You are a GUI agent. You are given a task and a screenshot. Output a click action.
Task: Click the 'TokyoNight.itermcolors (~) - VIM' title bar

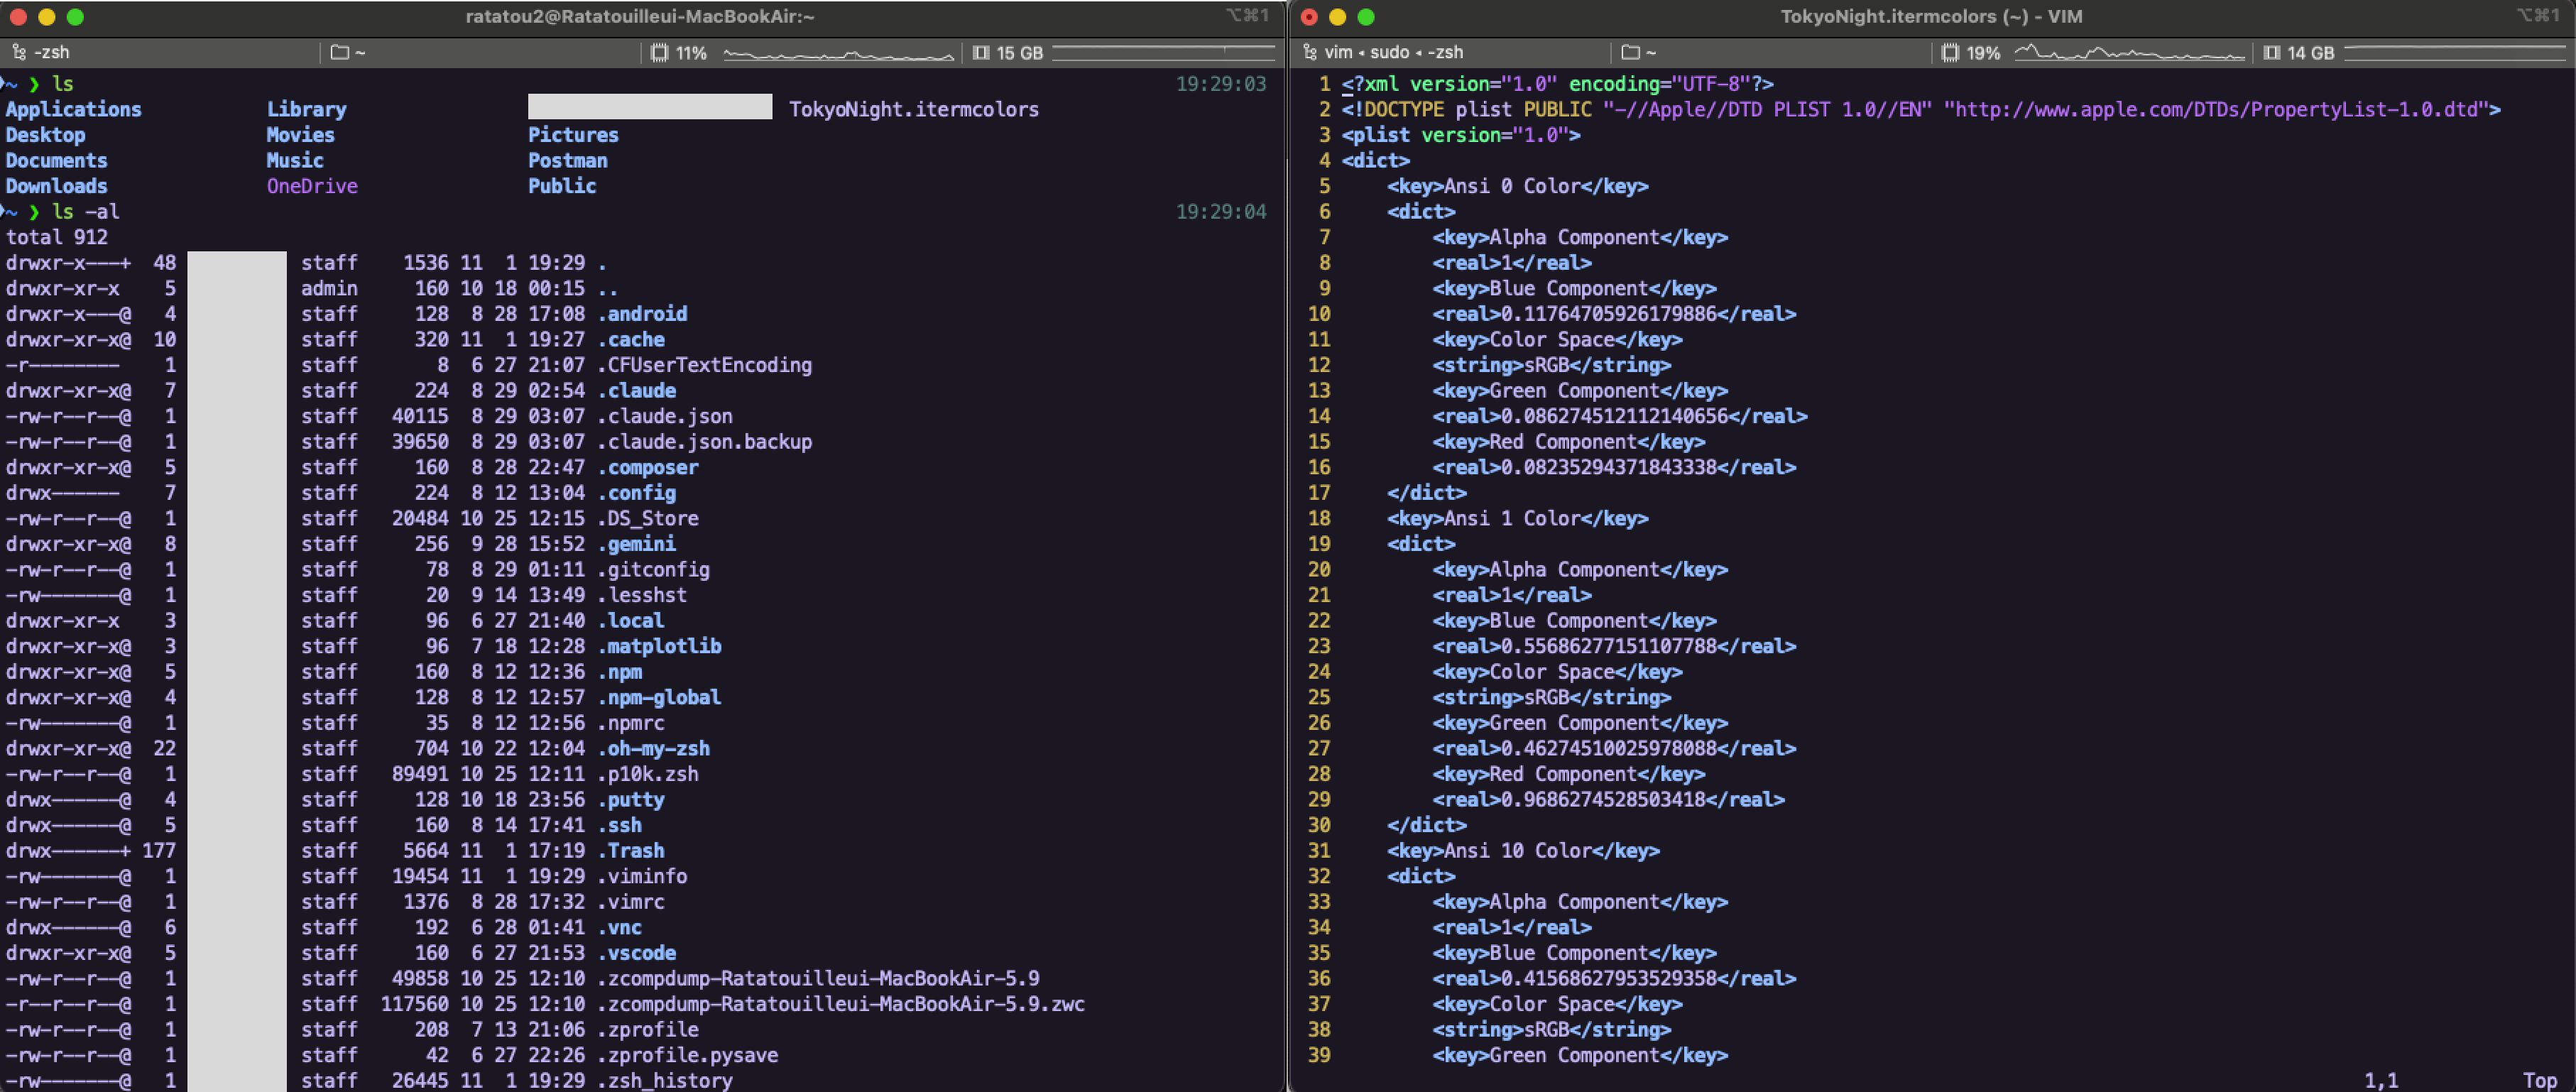coord(1931,16)
